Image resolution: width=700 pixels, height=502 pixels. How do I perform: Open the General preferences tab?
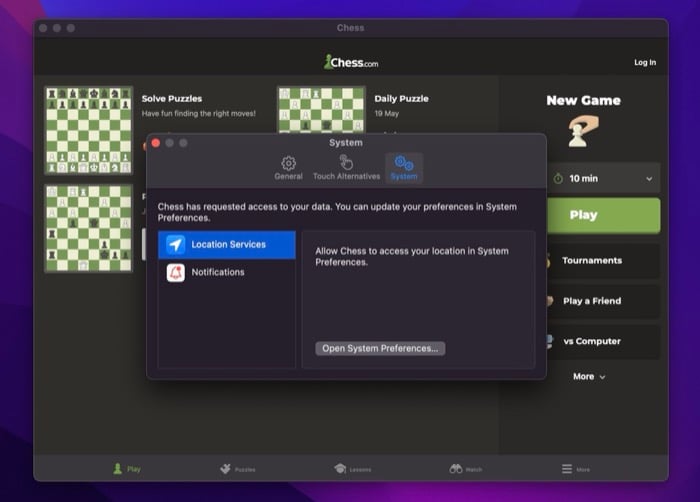288,168
